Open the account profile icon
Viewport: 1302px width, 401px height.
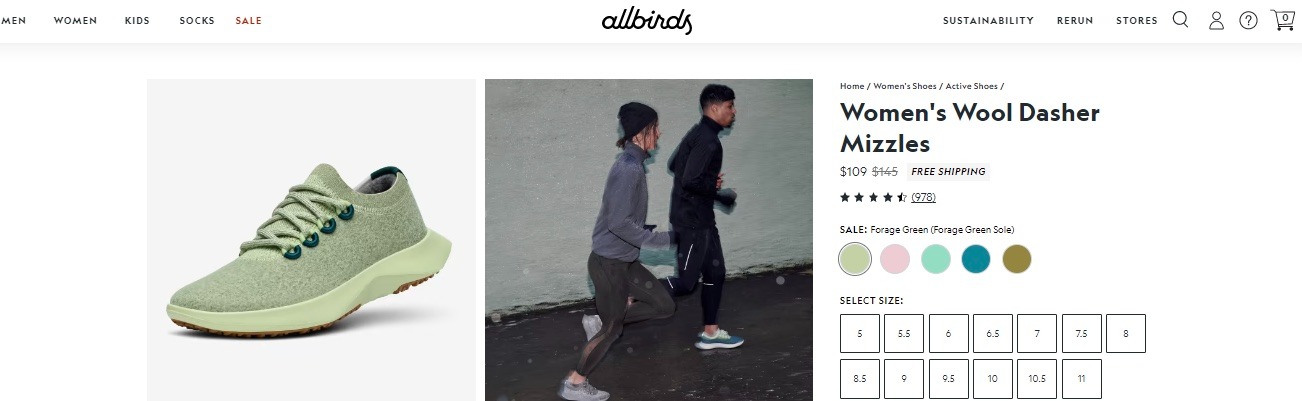point(1216,20)
